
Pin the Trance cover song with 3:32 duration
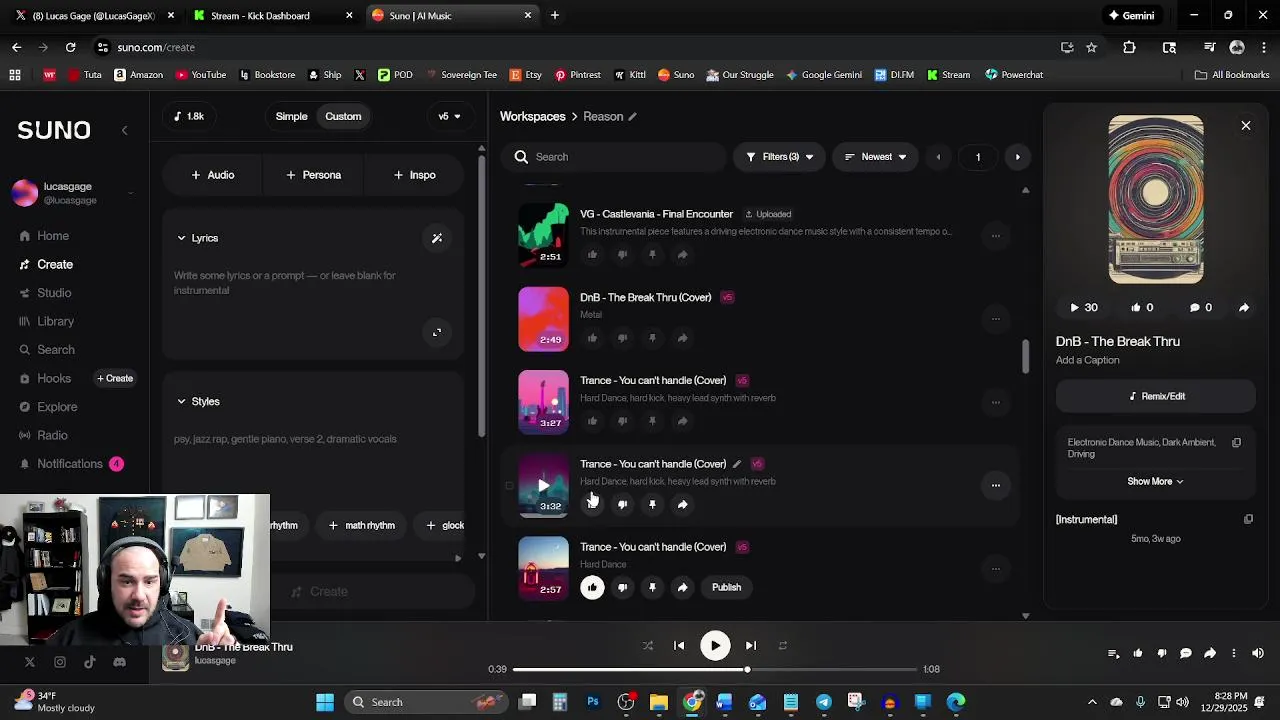point(652,505)
